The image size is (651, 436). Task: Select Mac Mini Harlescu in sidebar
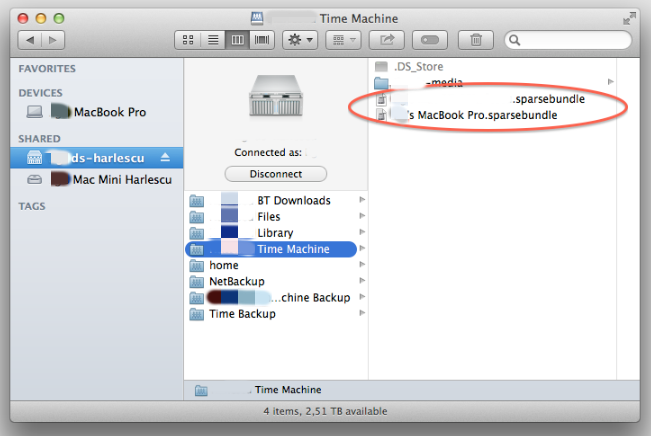tap(122, 180)
